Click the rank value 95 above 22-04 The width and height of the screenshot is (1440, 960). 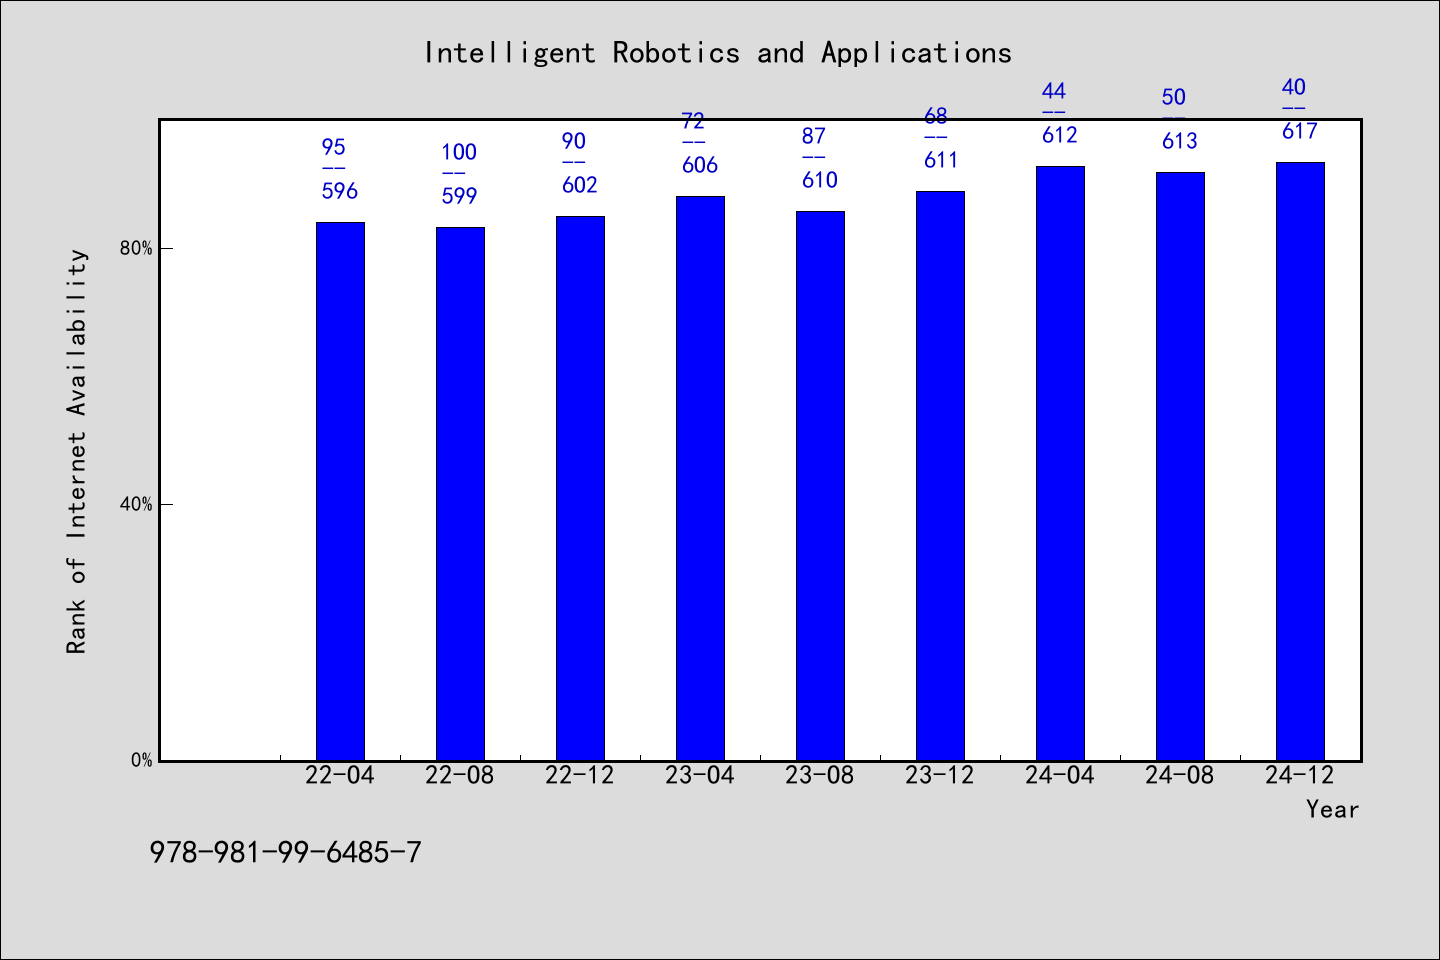click(334, 148)
